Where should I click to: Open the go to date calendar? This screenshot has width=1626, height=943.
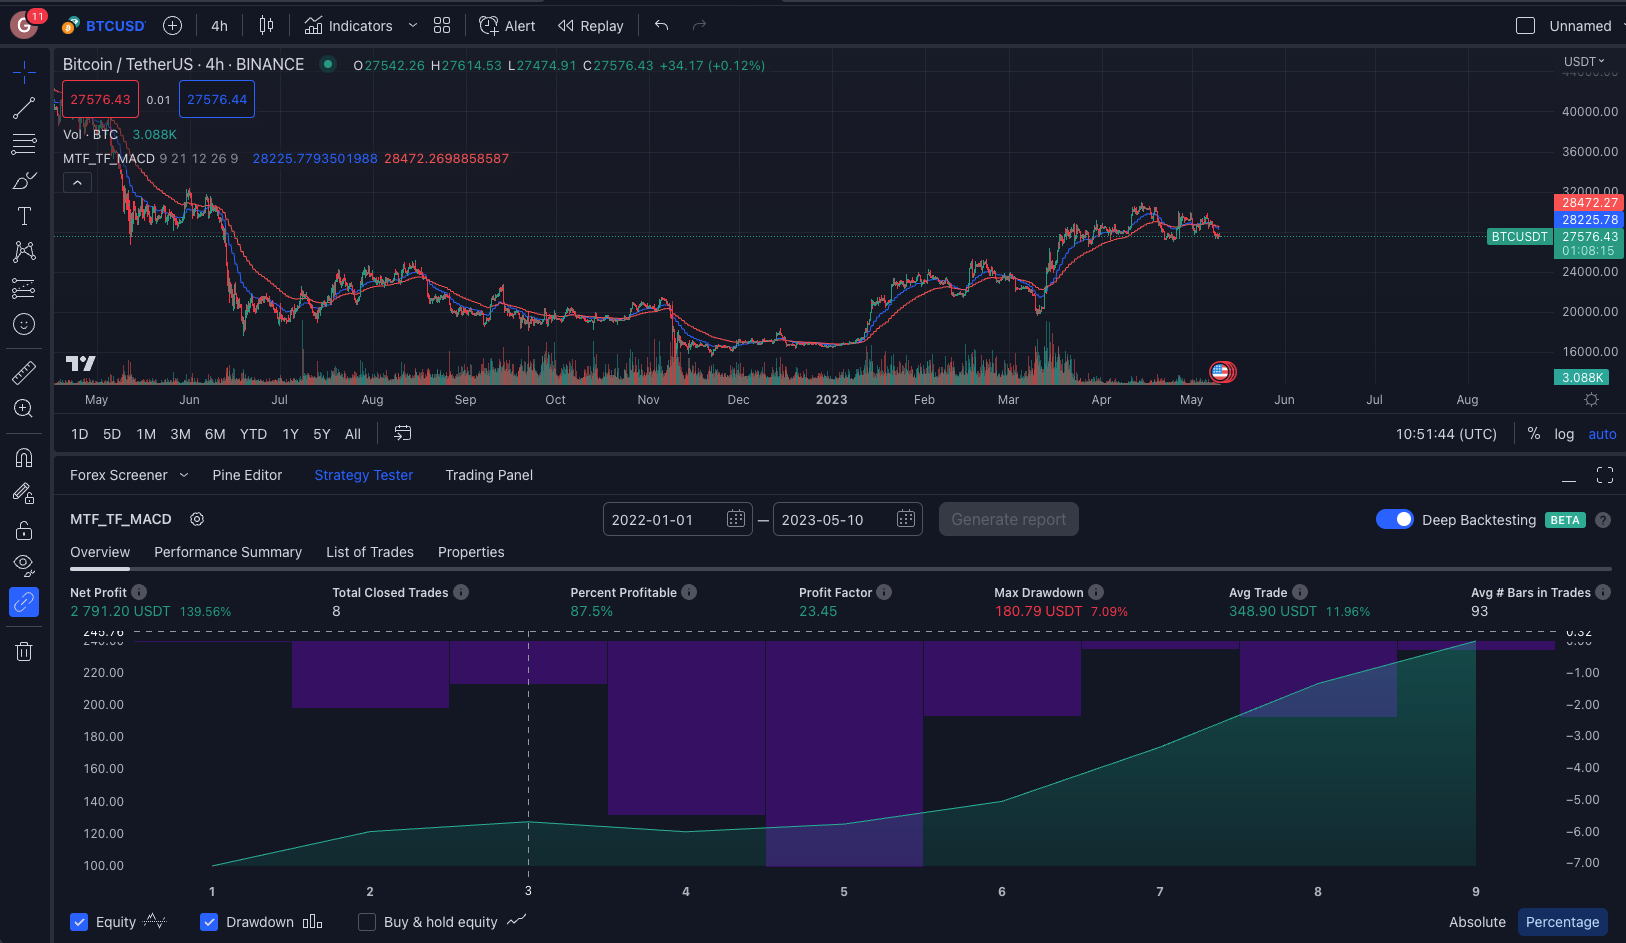click(x=402, y=433)
